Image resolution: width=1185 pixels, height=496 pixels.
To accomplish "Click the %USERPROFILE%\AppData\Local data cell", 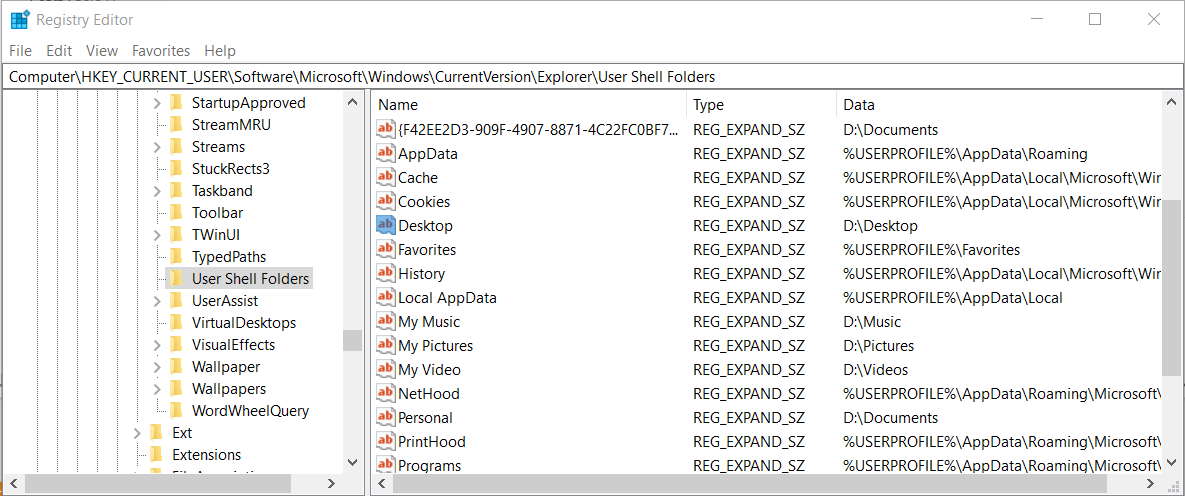I will (953, 298).
